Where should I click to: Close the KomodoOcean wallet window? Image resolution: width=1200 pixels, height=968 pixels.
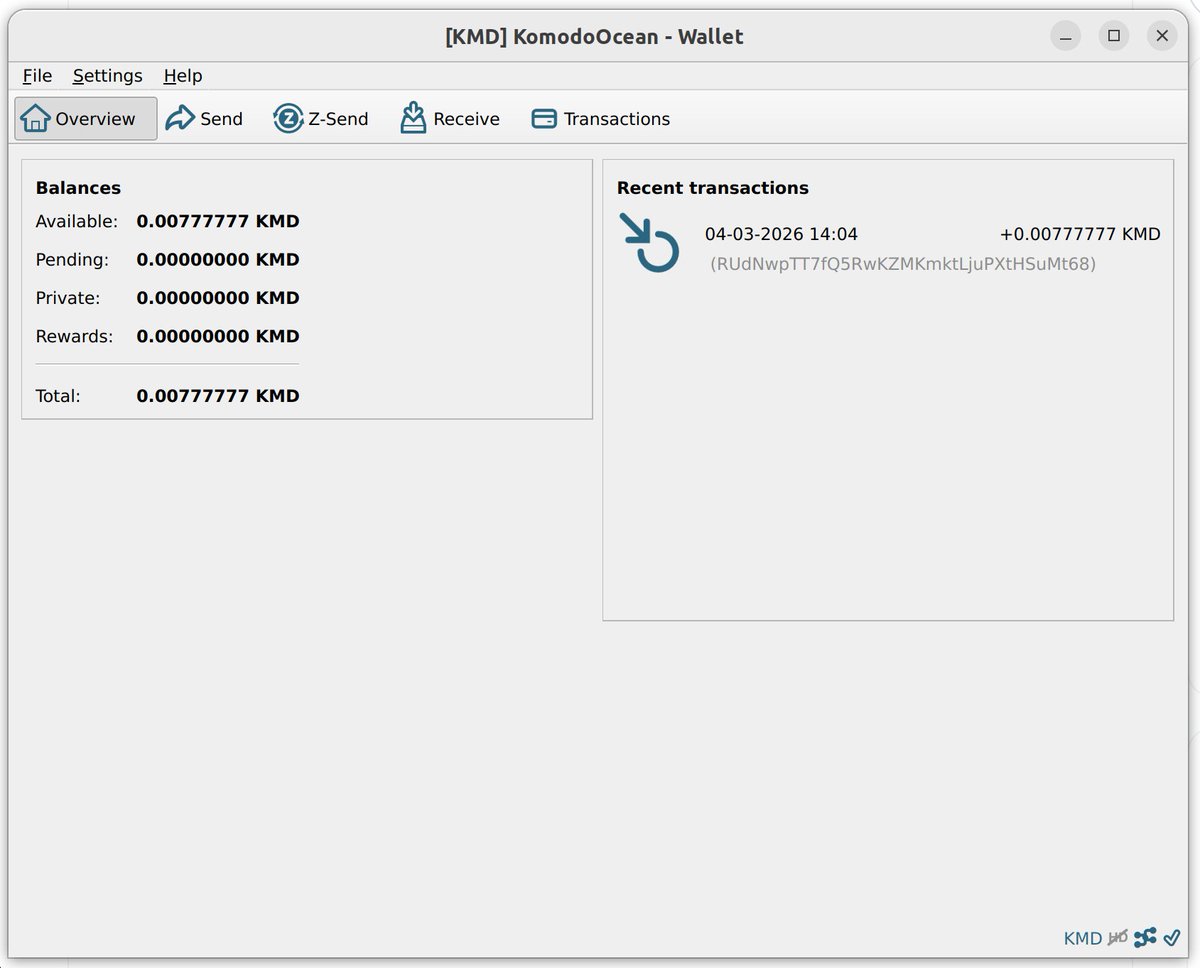[x=1162, y=37]
